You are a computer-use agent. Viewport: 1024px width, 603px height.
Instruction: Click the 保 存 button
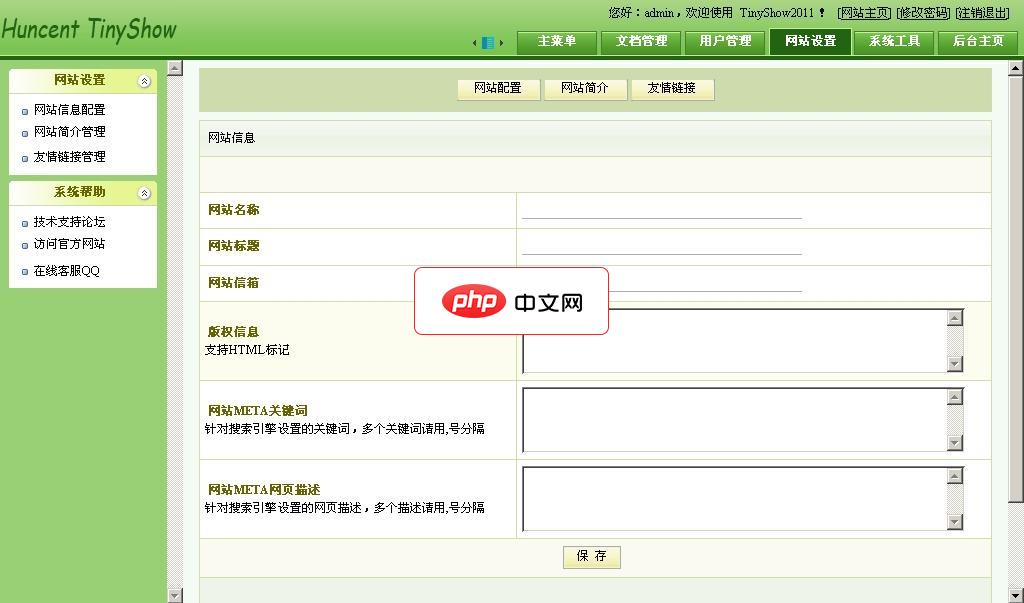point(592,557)
